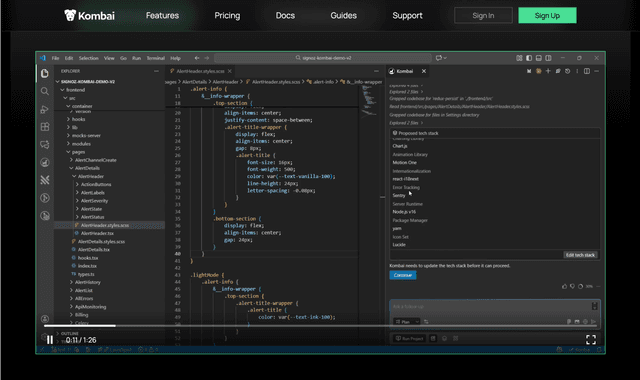Click the Go Forward arrow in title bar
The image size is (640, 380).
point(207,58)
